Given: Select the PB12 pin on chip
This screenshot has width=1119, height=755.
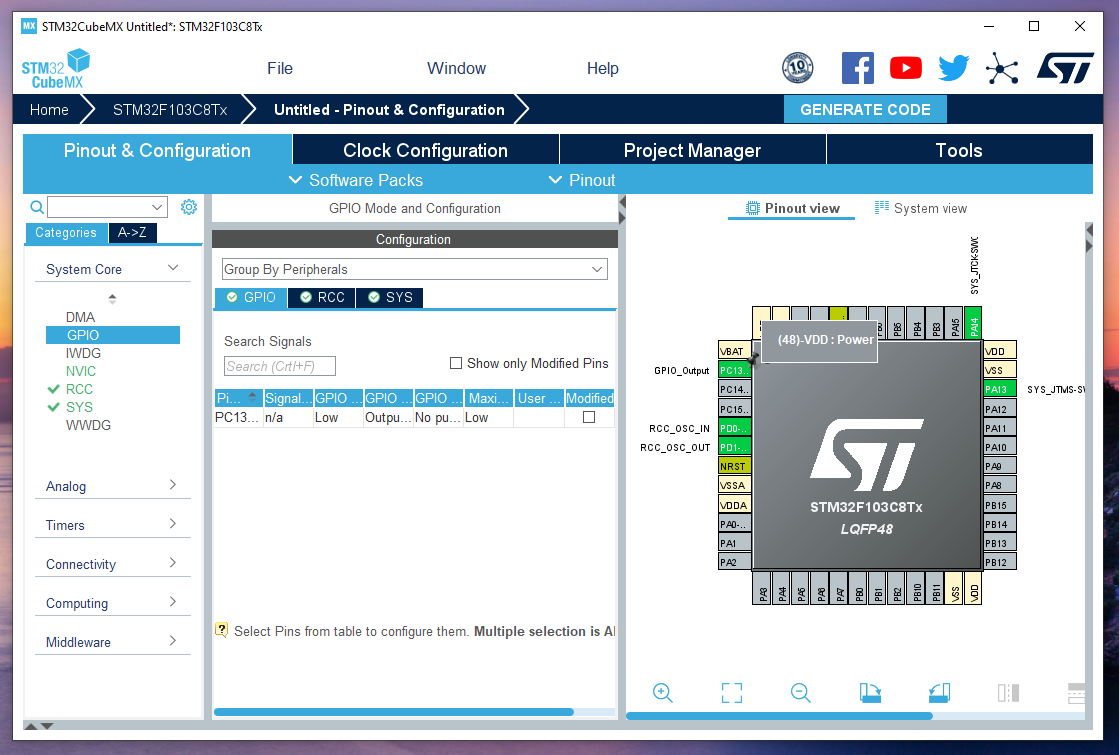Looking at the screenshot, I should (999, 562).
